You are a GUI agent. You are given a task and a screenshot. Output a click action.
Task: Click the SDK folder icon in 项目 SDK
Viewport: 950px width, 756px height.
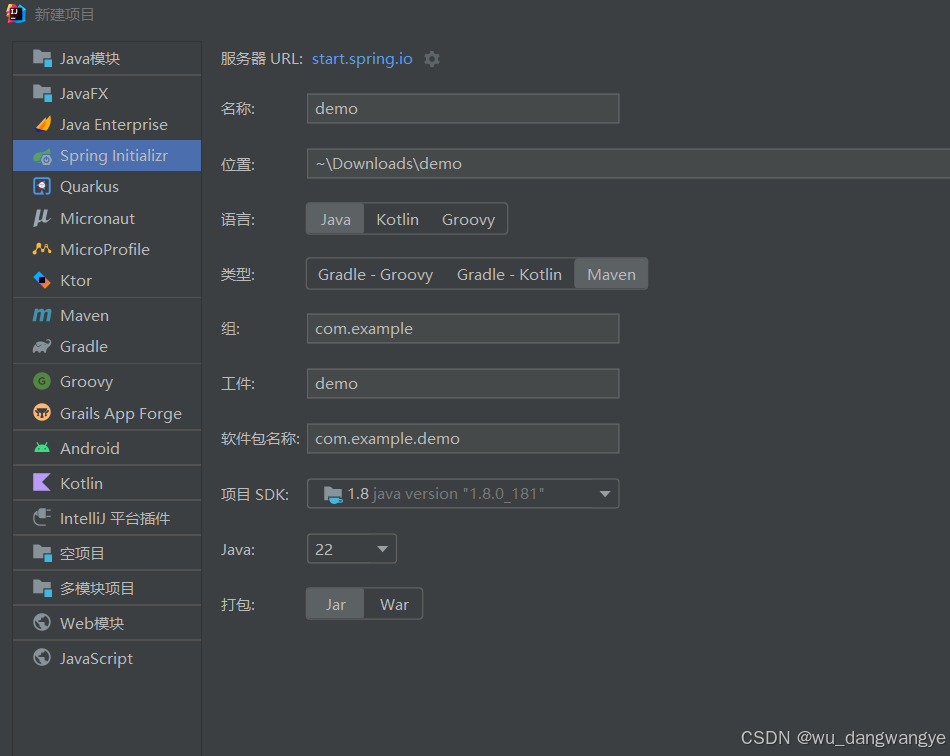coord(333,494)
